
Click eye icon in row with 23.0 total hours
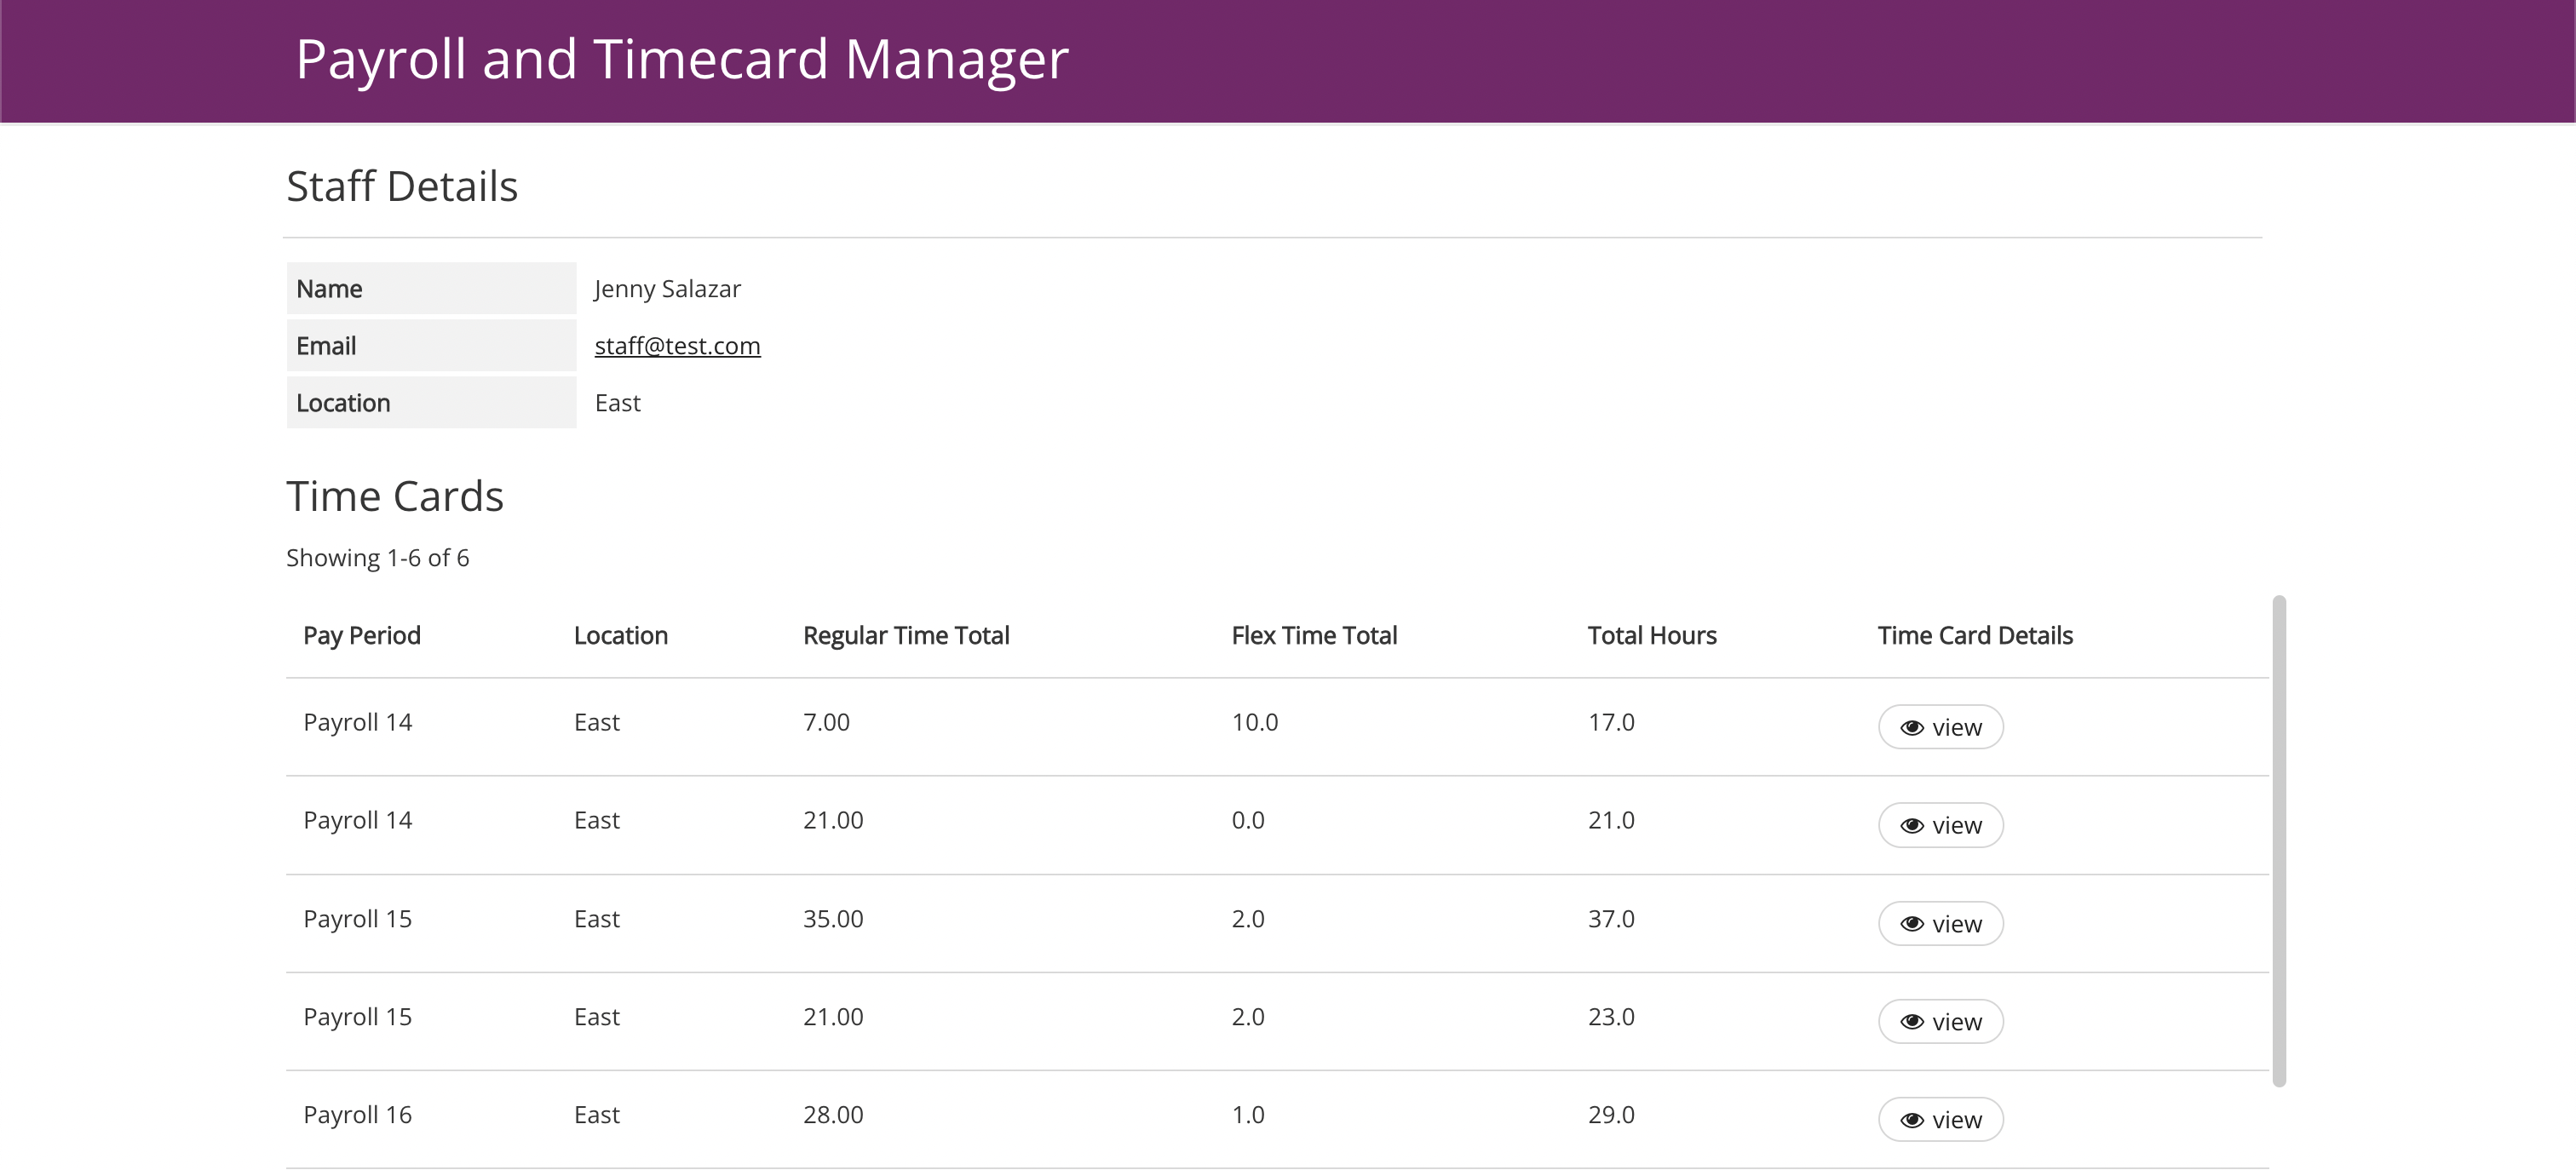pyautogui.click(x=1911, y=1022)
